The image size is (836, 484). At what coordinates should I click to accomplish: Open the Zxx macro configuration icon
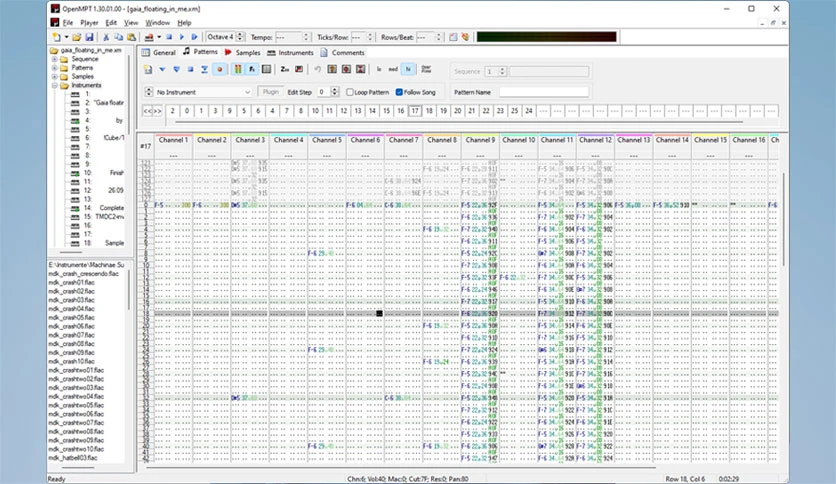click(285, 69)
